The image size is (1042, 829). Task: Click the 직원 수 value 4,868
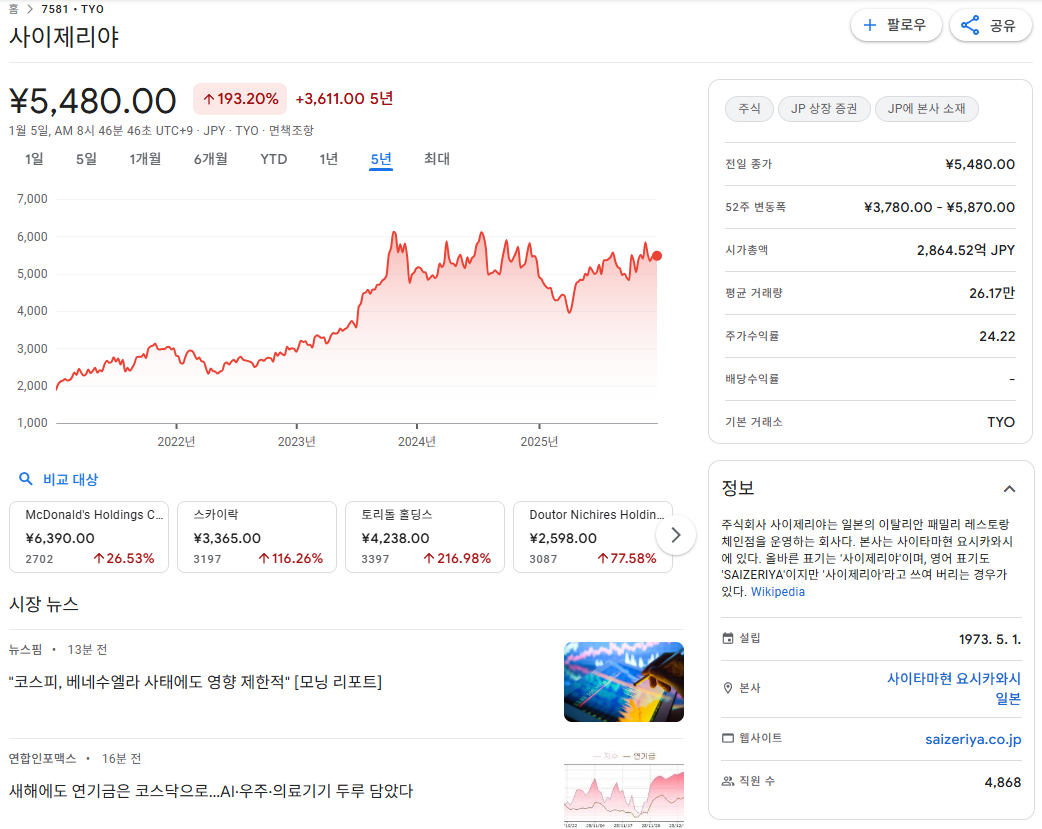click(1002, 782)
